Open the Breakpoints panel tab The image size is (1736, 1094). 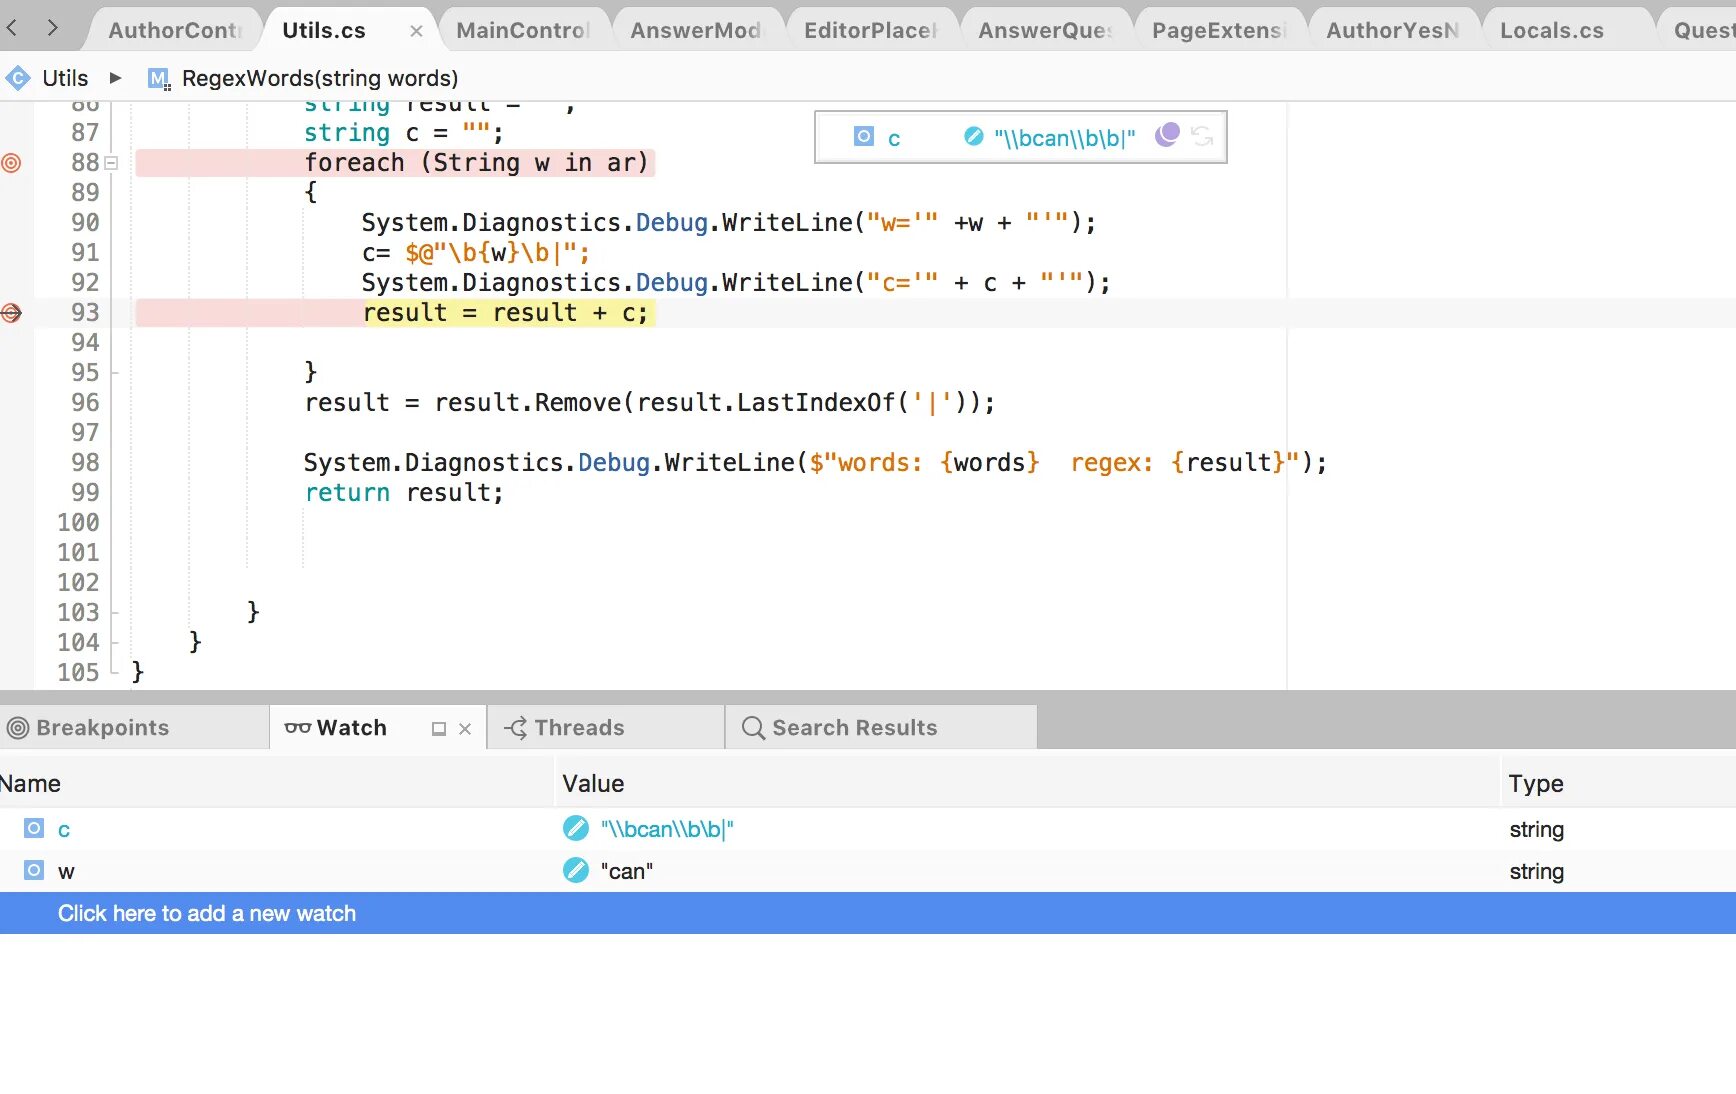134,727
